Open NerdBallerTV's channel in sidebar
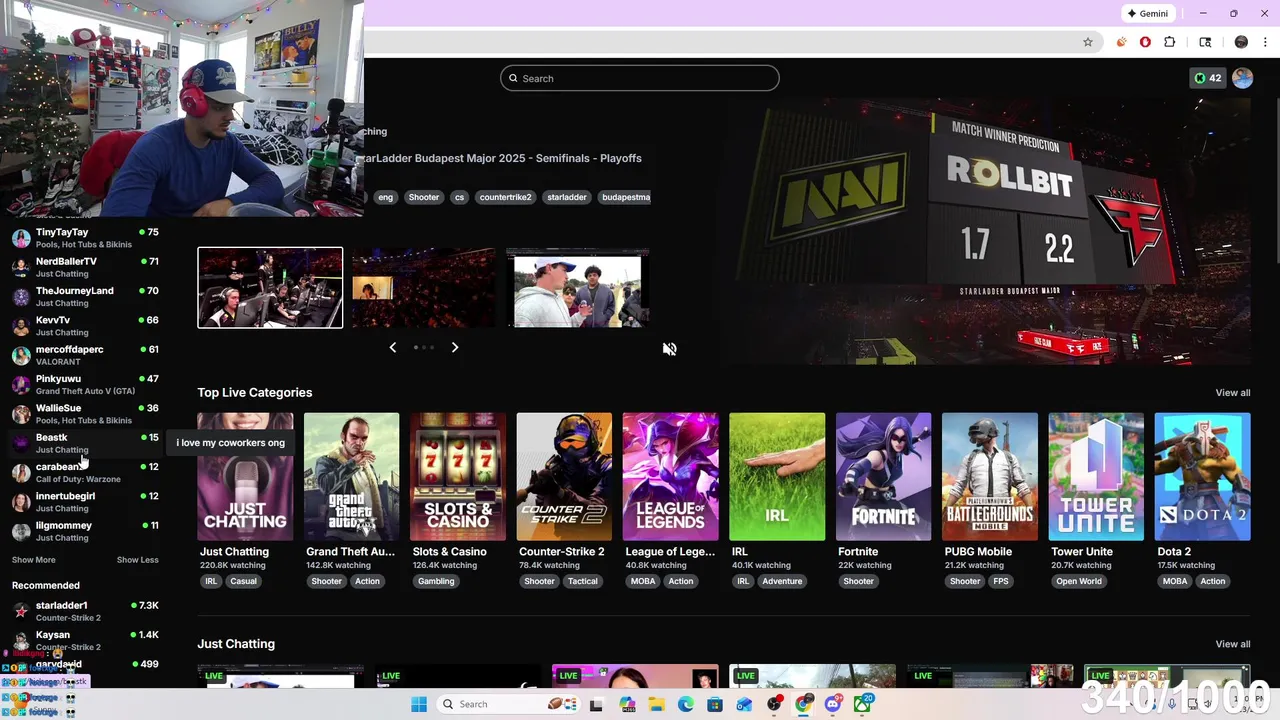 coord(85,267)
